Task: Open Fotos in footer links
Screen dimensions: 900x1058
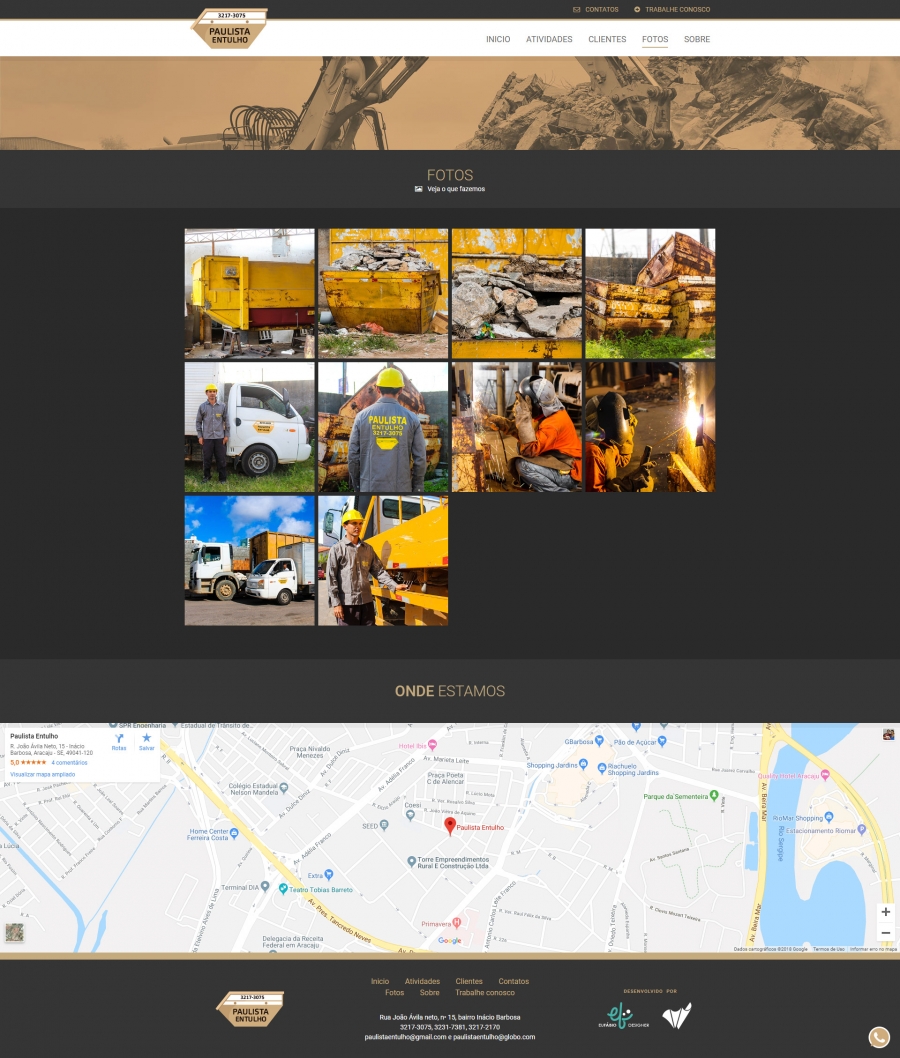Action: point(395,993)
